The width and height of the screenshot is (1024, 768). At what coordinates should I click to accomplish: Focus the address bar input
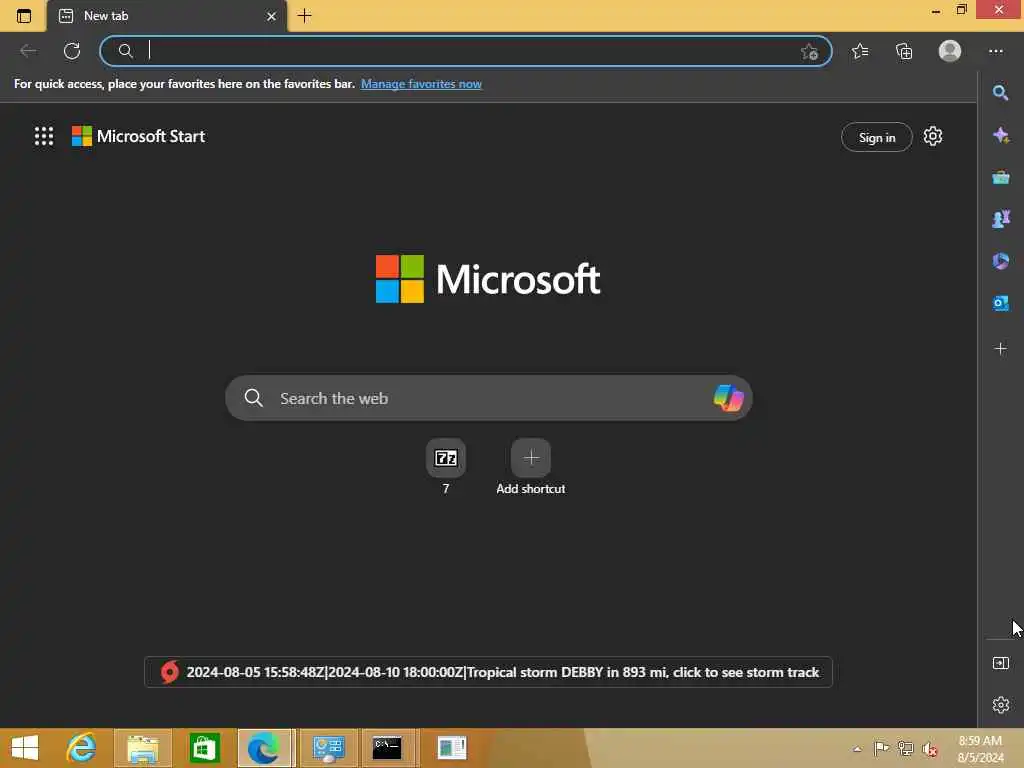(467, 51)
